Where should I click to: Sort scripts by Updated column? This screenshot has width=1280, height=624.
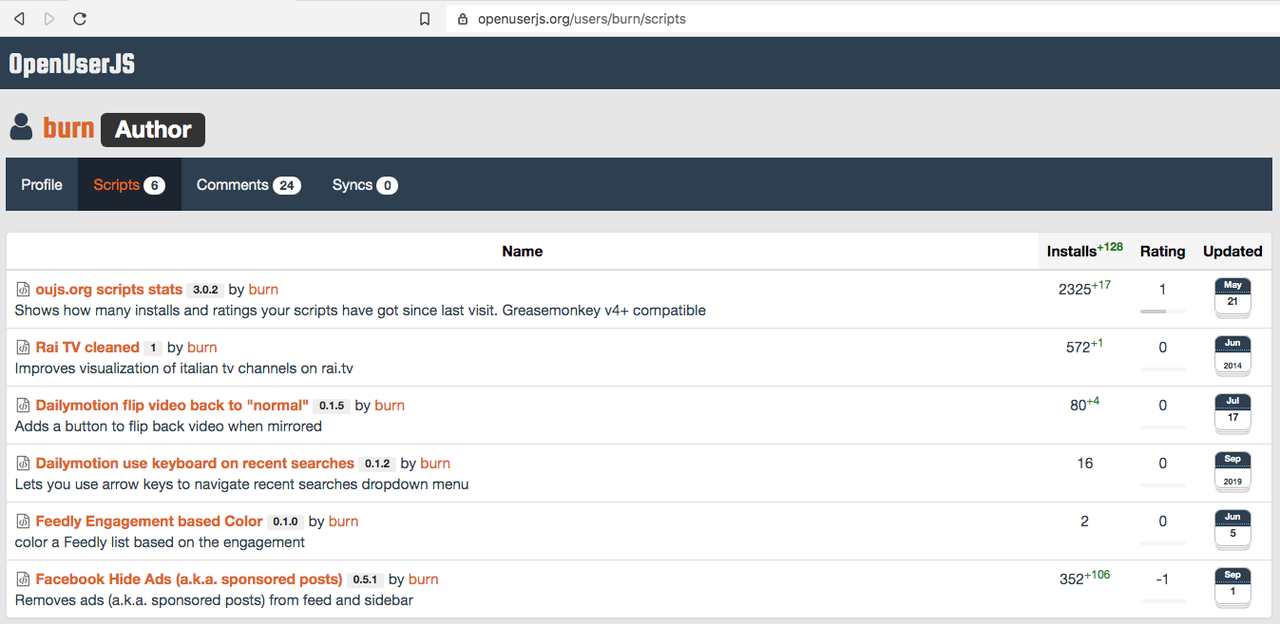tap(1232, 251)
